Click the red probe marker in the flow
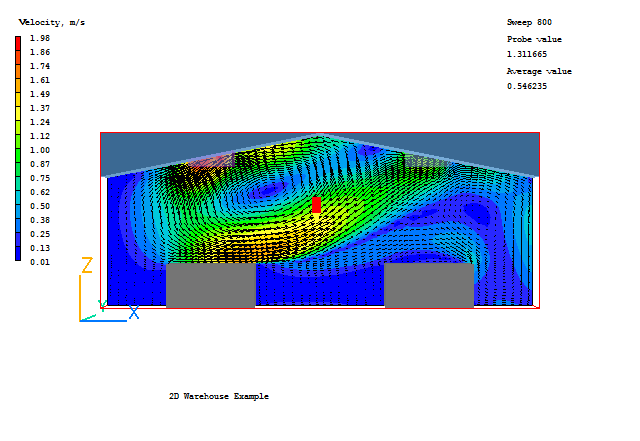 pyautogui.click(x=316, y=205)
